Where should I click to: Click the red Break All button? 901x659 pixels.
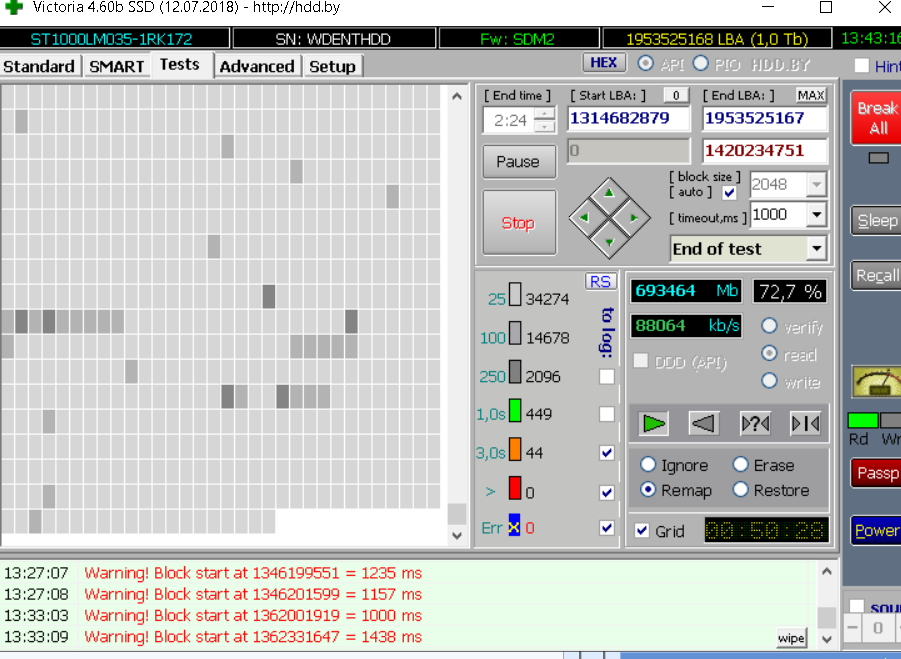(x=877, y=118)
